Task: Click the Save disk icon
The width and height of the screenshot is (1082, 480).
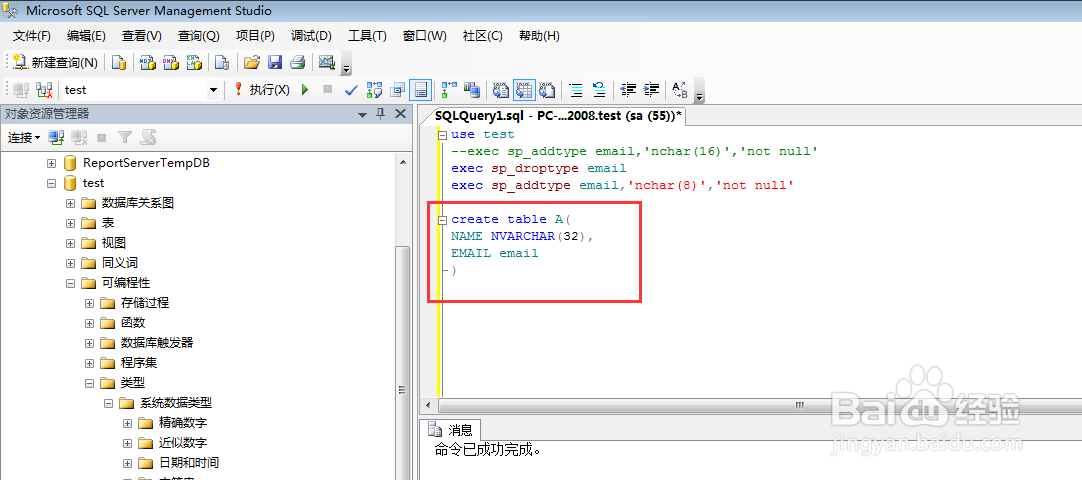Action: tap(275, 63)
